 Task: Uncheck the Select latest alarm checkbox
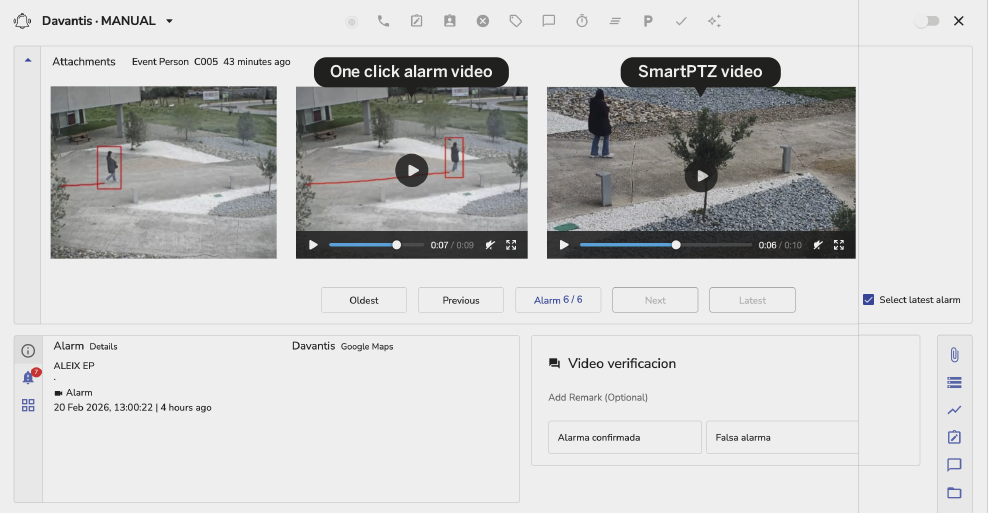click(x=868, y=300)
